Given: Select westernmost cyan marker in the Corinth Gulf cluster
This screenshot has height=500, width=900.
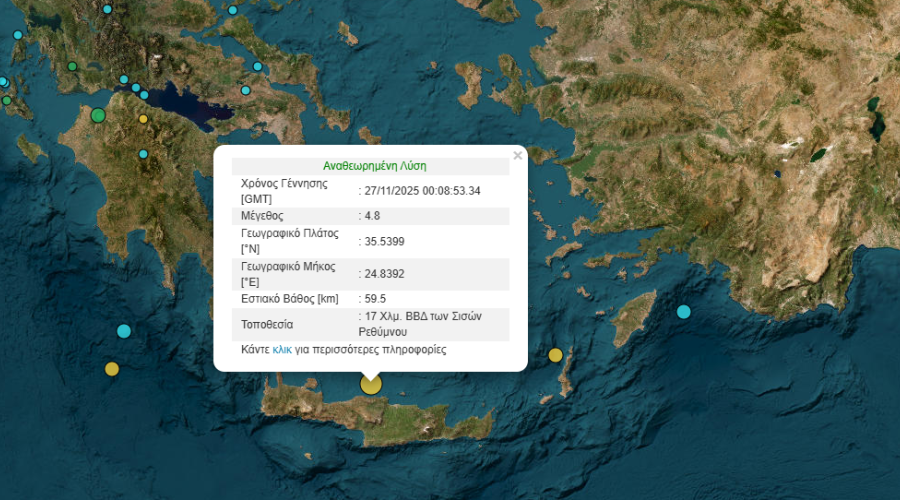Looking at the screenshot, I should pyautogui.click(x=124, y=79).
